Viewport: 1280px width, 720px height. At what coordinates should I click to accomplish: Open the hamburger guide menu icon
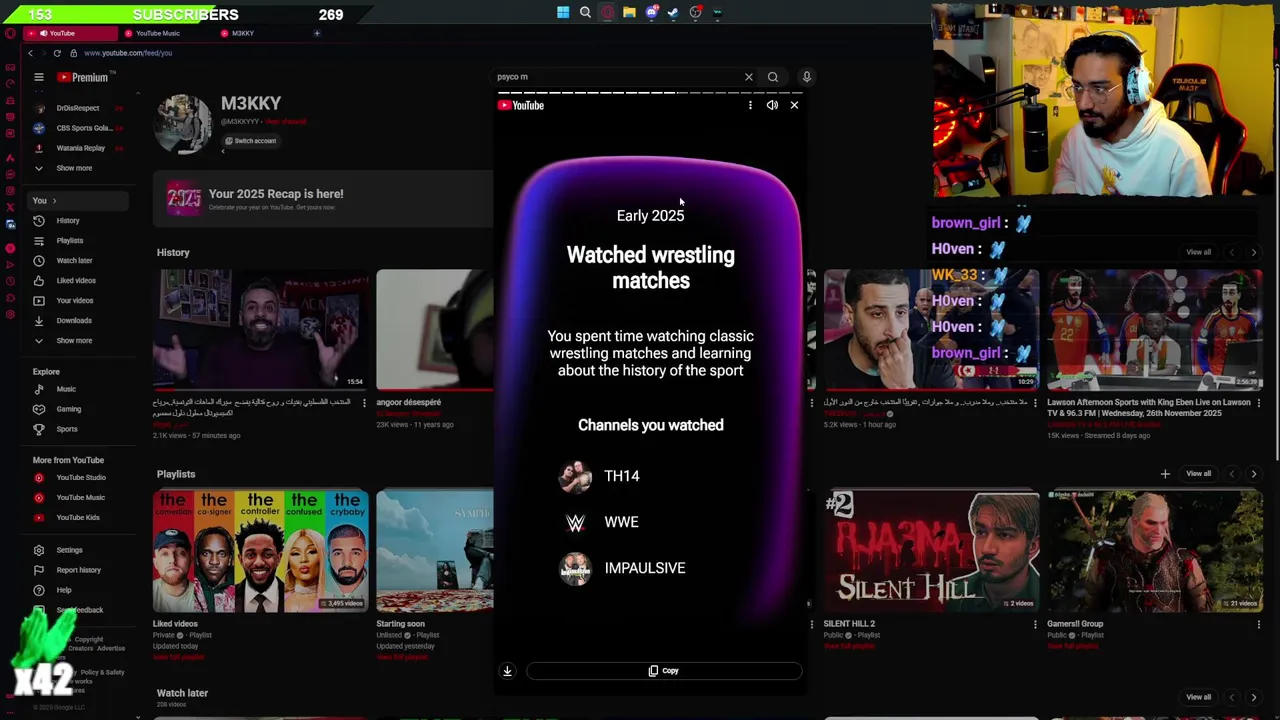click(x=39, y=77)
